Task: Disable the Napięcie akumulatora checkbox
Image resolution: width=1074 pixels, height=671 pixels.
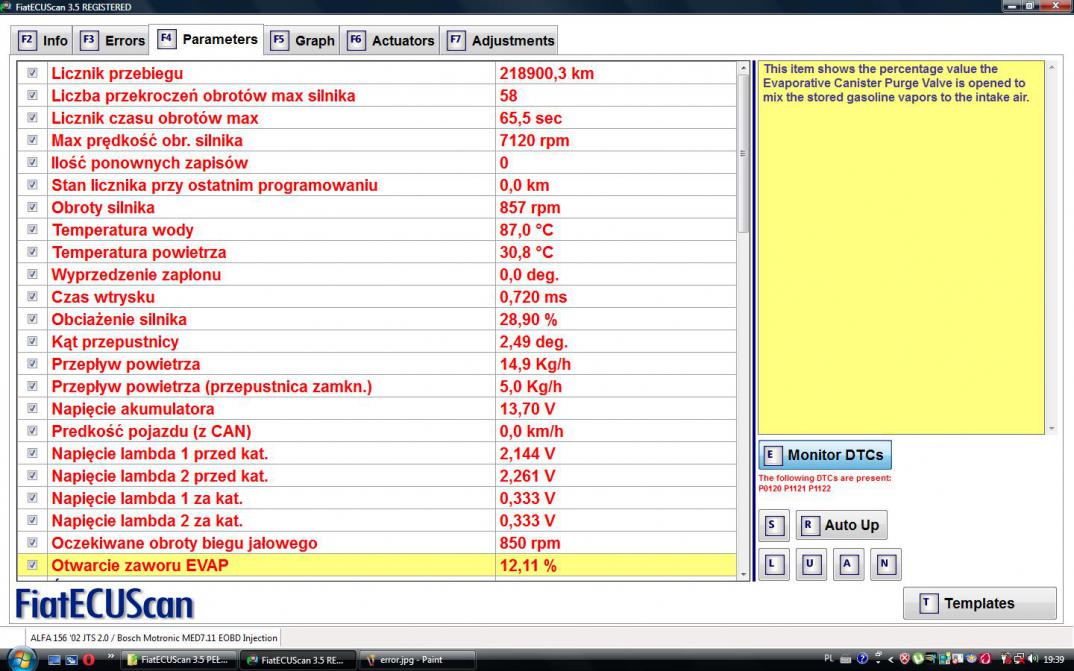Action: [x=32, y=409]
